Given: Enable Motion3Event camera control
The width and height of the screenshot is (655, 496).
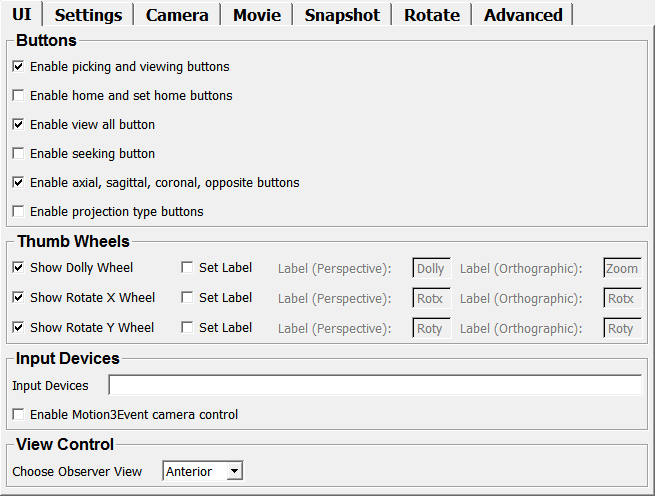Looking at the screenshot, I should point(19,415).
